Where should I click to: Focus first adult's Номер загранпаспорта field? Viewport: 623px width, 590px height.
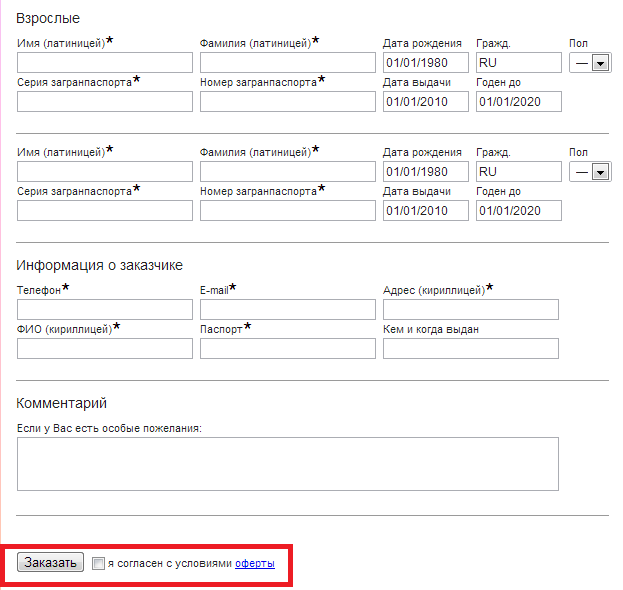tap(288, 102)
